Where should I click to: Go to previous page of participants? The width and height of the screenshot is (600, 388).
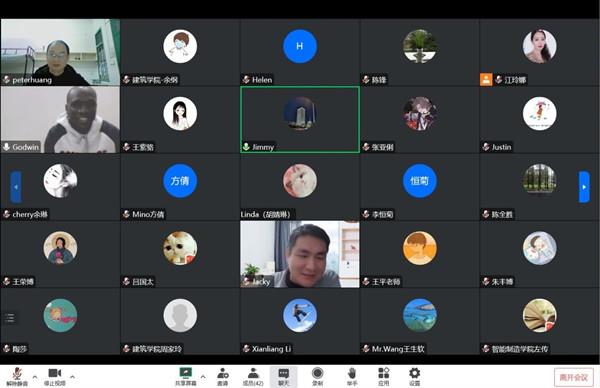pyautogui.click(x=16, y=187)
